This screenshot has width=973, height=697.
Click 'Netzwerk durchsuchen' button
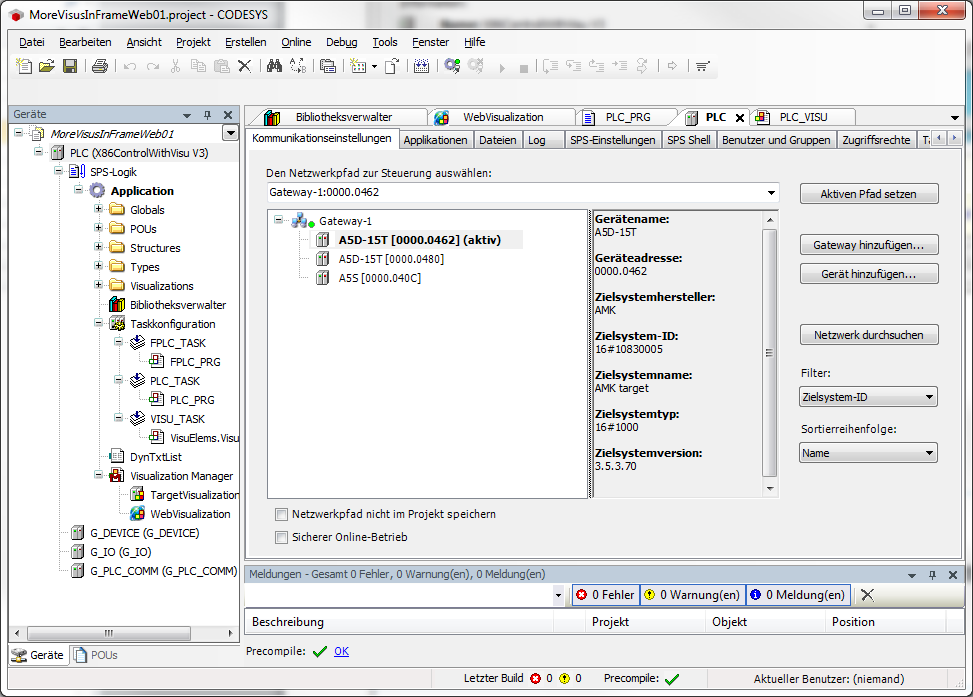coord(869,335)
